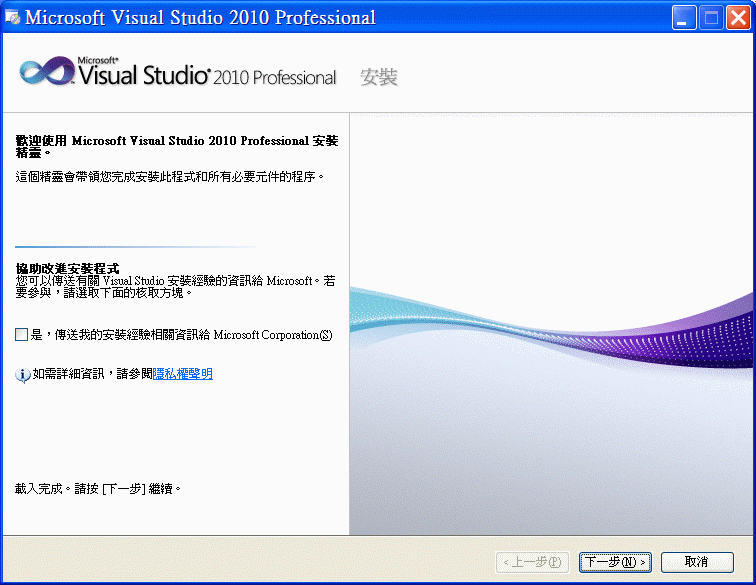Viewport: 756px width, 585px height.
Task: Click the title bar text Microsoft Visual Studio 2010 Professional
Action: coord(200,17)
